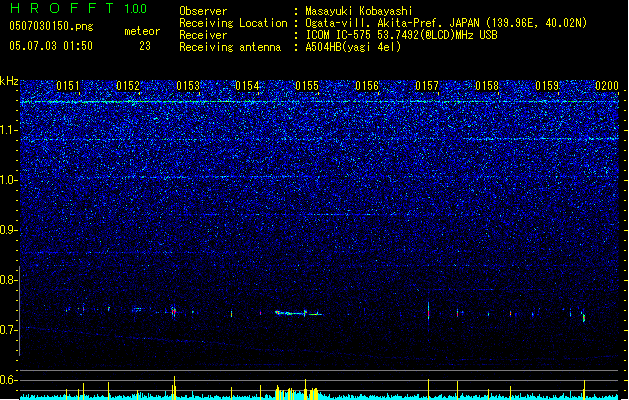
Task: Click the 'meteor' label
Action: (142, 31)
